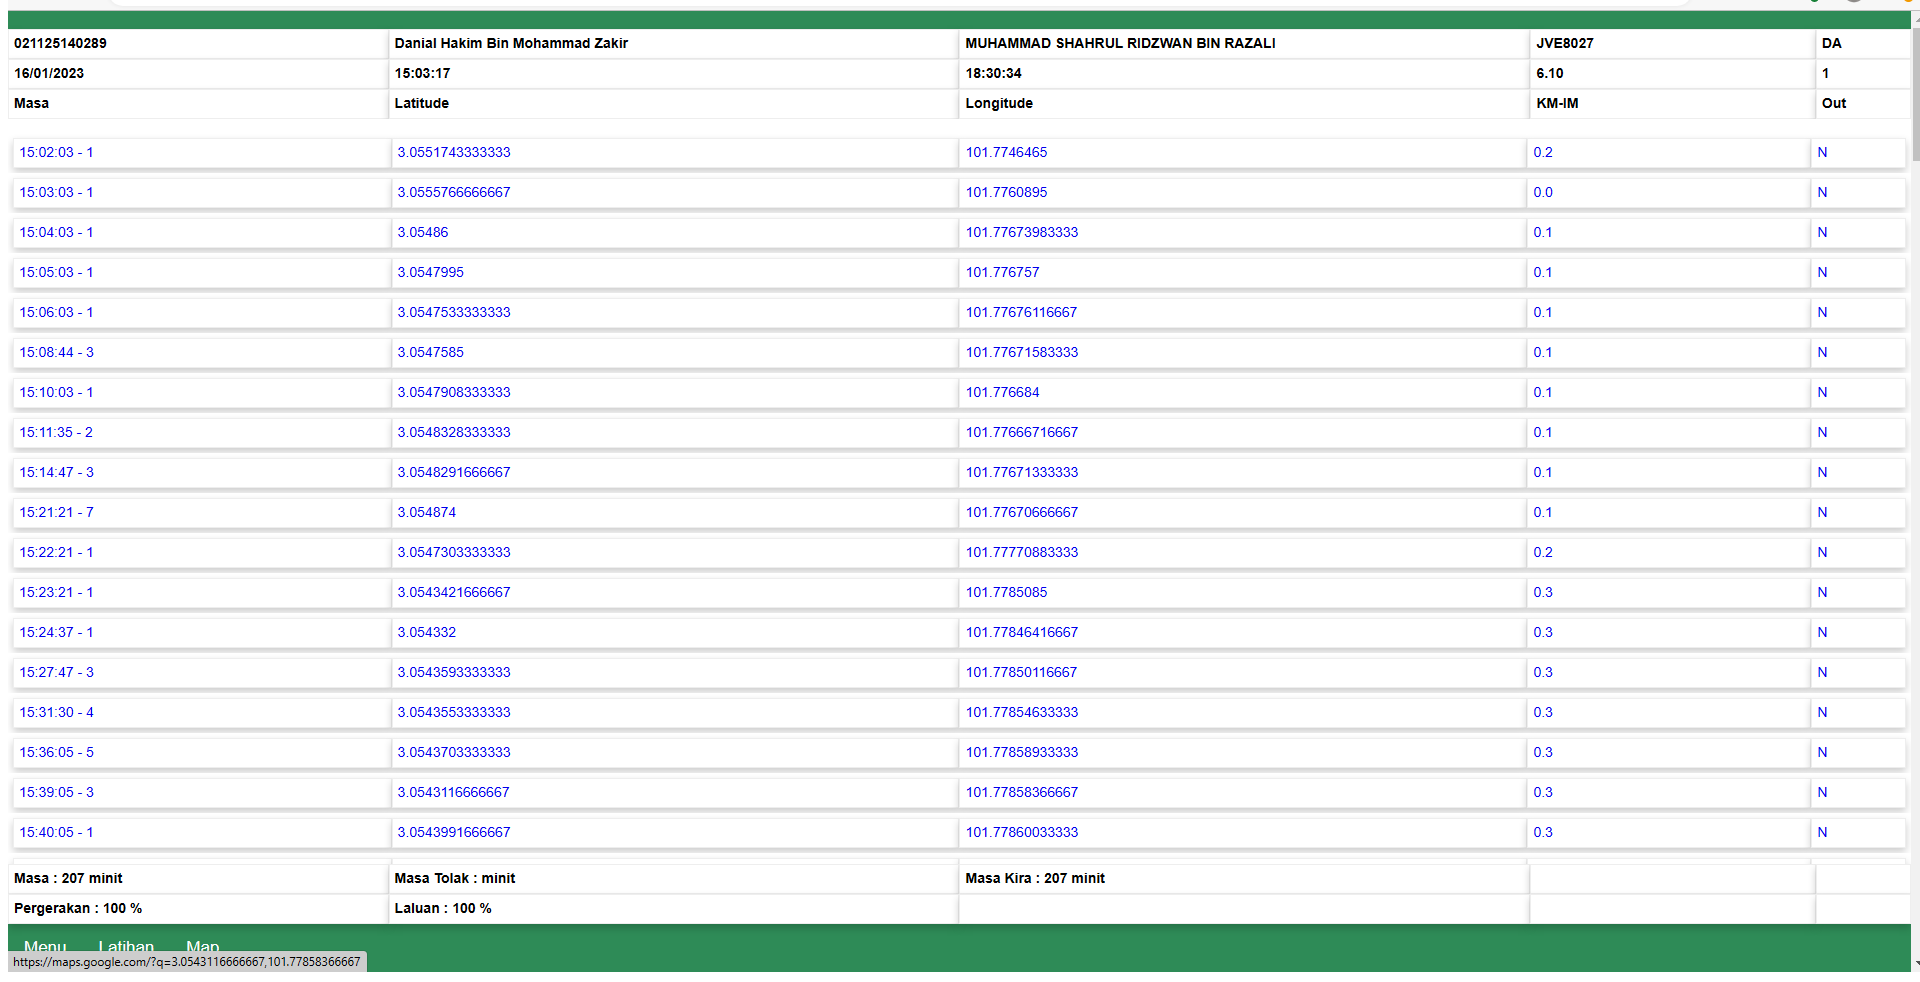Click longitude link 101.7785085
This screenshot has width=1920, height=982.
click(1006, 592)
